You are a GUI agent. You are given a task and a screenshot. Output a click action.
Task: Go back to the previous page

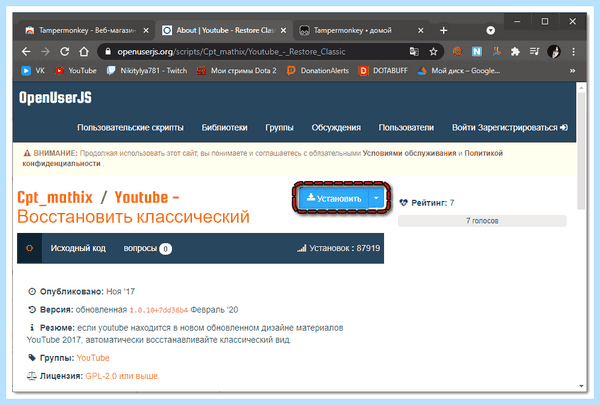point(26,51)
